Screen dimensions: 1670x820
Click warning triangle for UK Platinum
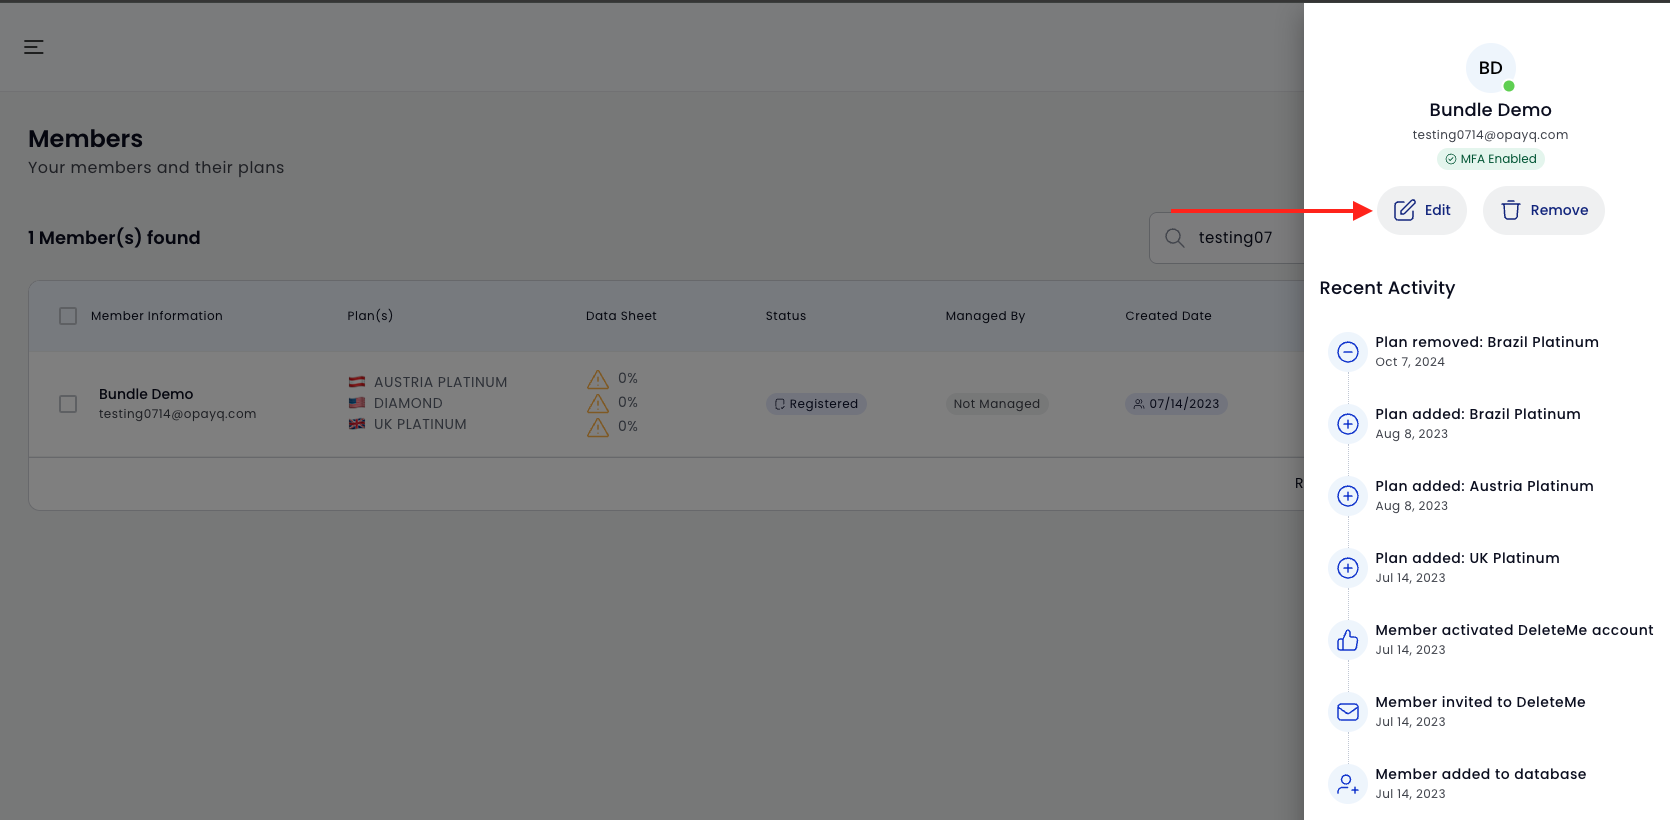(598, 427)
